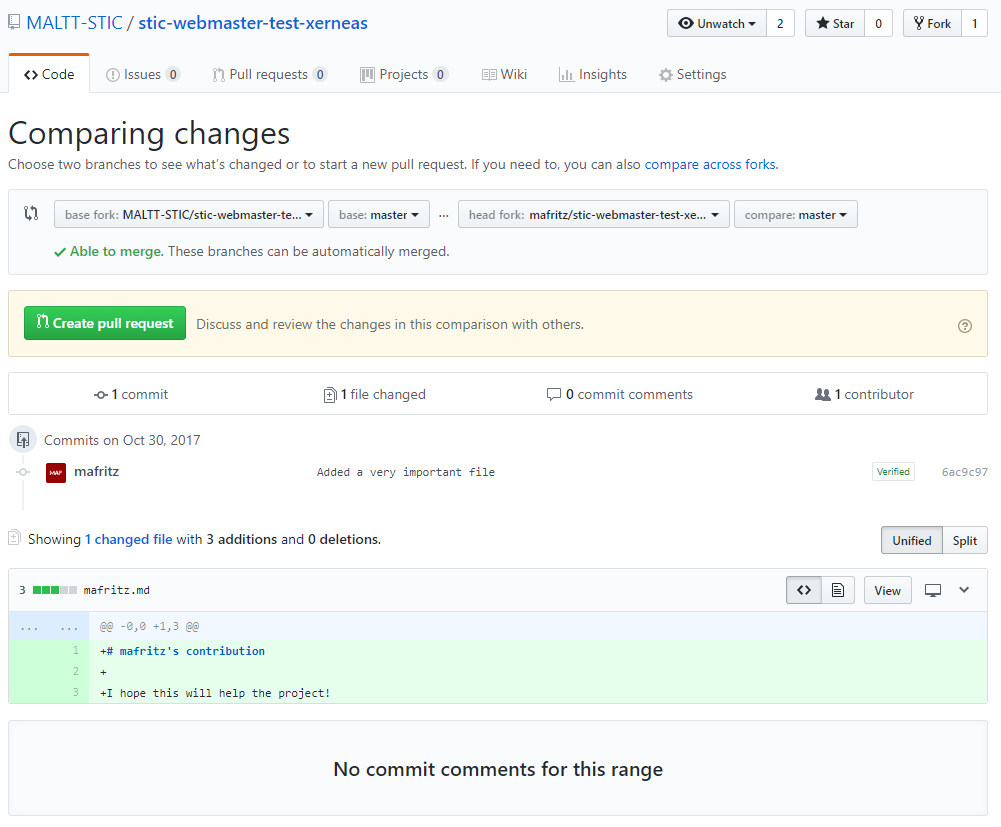Open the Projects tab

(x=403, y=74)
